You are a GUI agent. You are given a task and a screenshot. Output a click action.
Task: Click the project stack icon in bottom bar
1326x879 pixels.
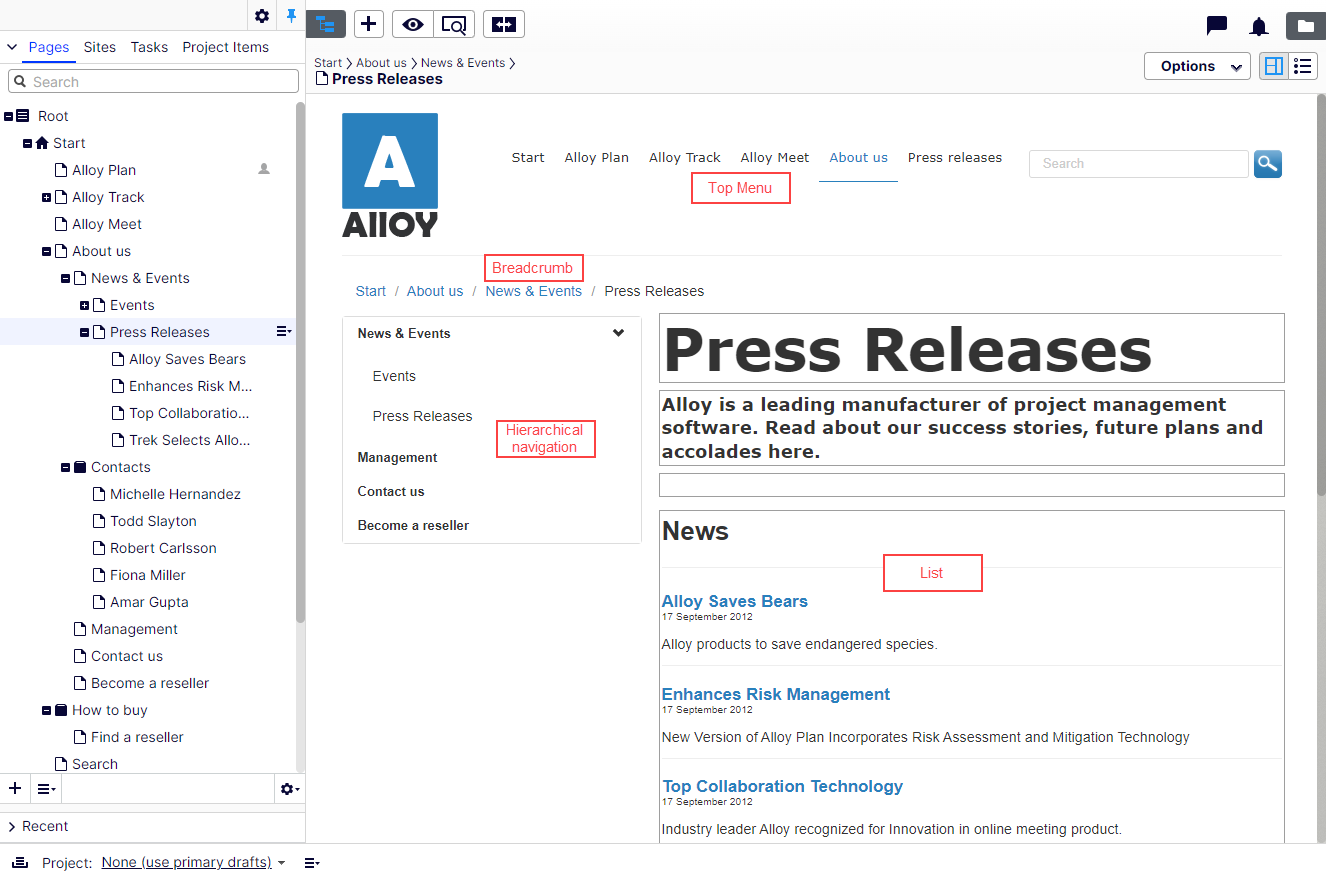click(x=20, y=862)
